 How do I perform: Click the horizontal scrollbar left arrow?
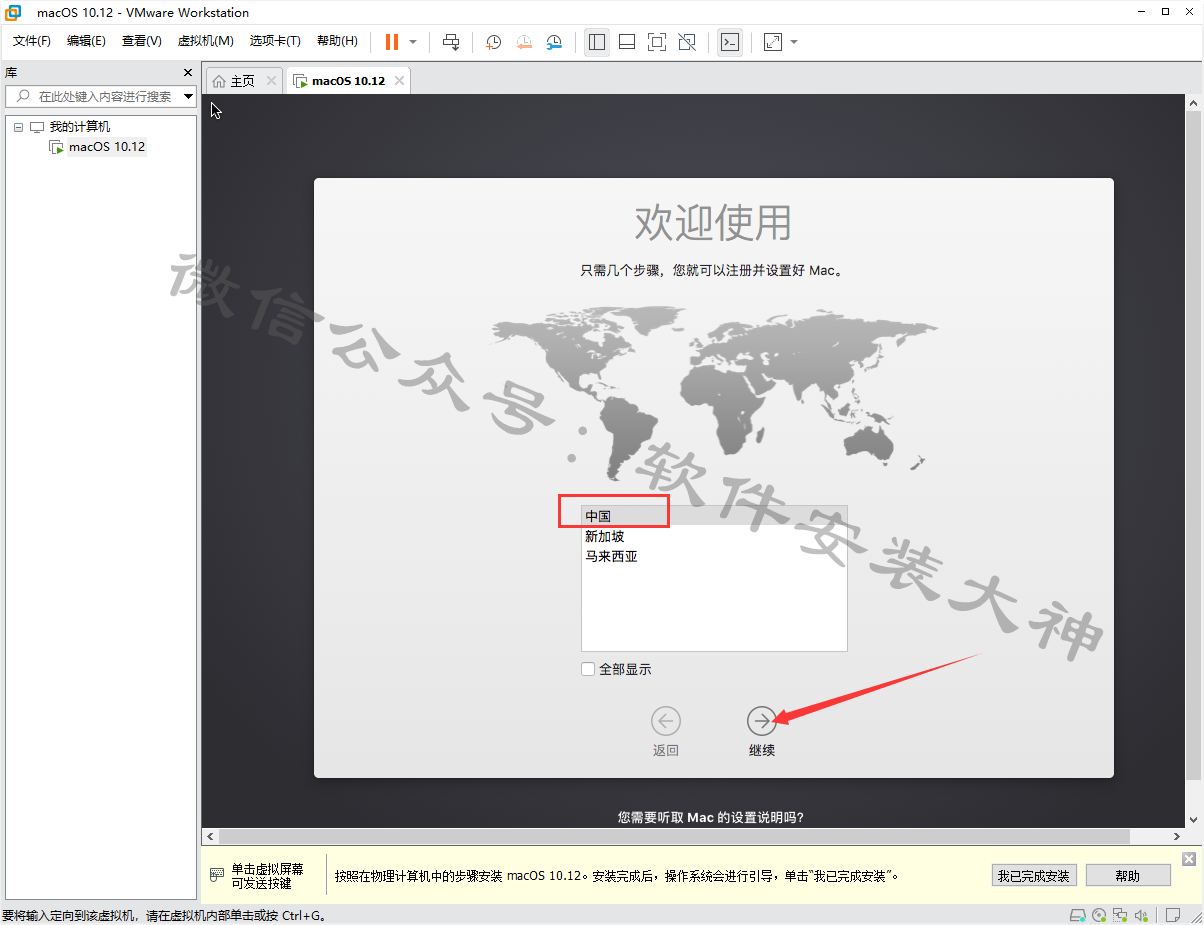[x=209, y=836]
